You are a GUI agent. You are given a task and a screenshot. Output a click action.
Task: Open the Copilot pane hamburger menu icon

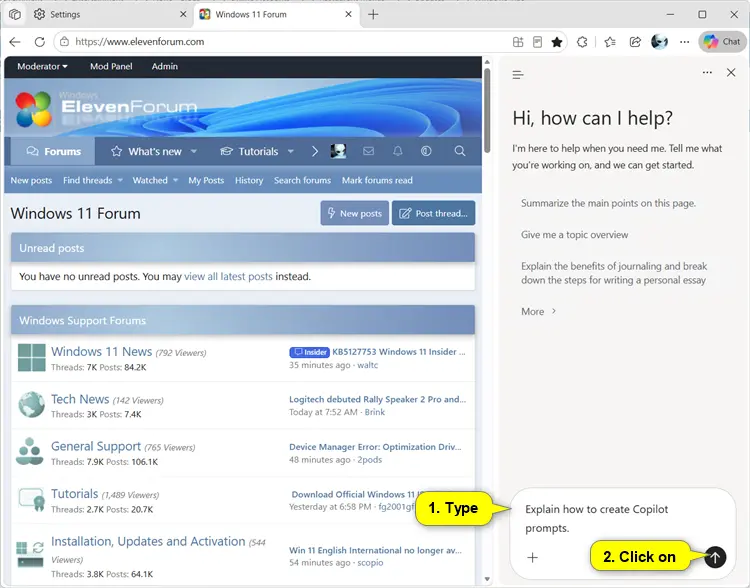[518, 75]
